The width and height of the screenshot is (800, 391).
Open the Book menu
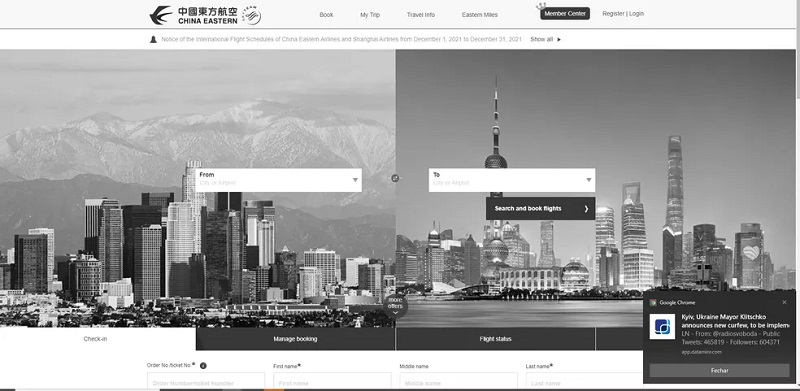(x=326, y=15)
